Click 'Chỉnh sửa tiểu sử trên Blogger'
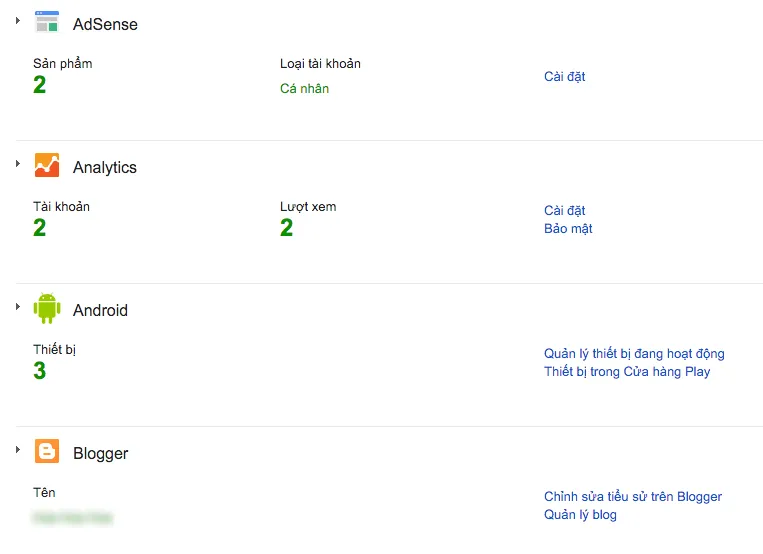 (633, 496)
